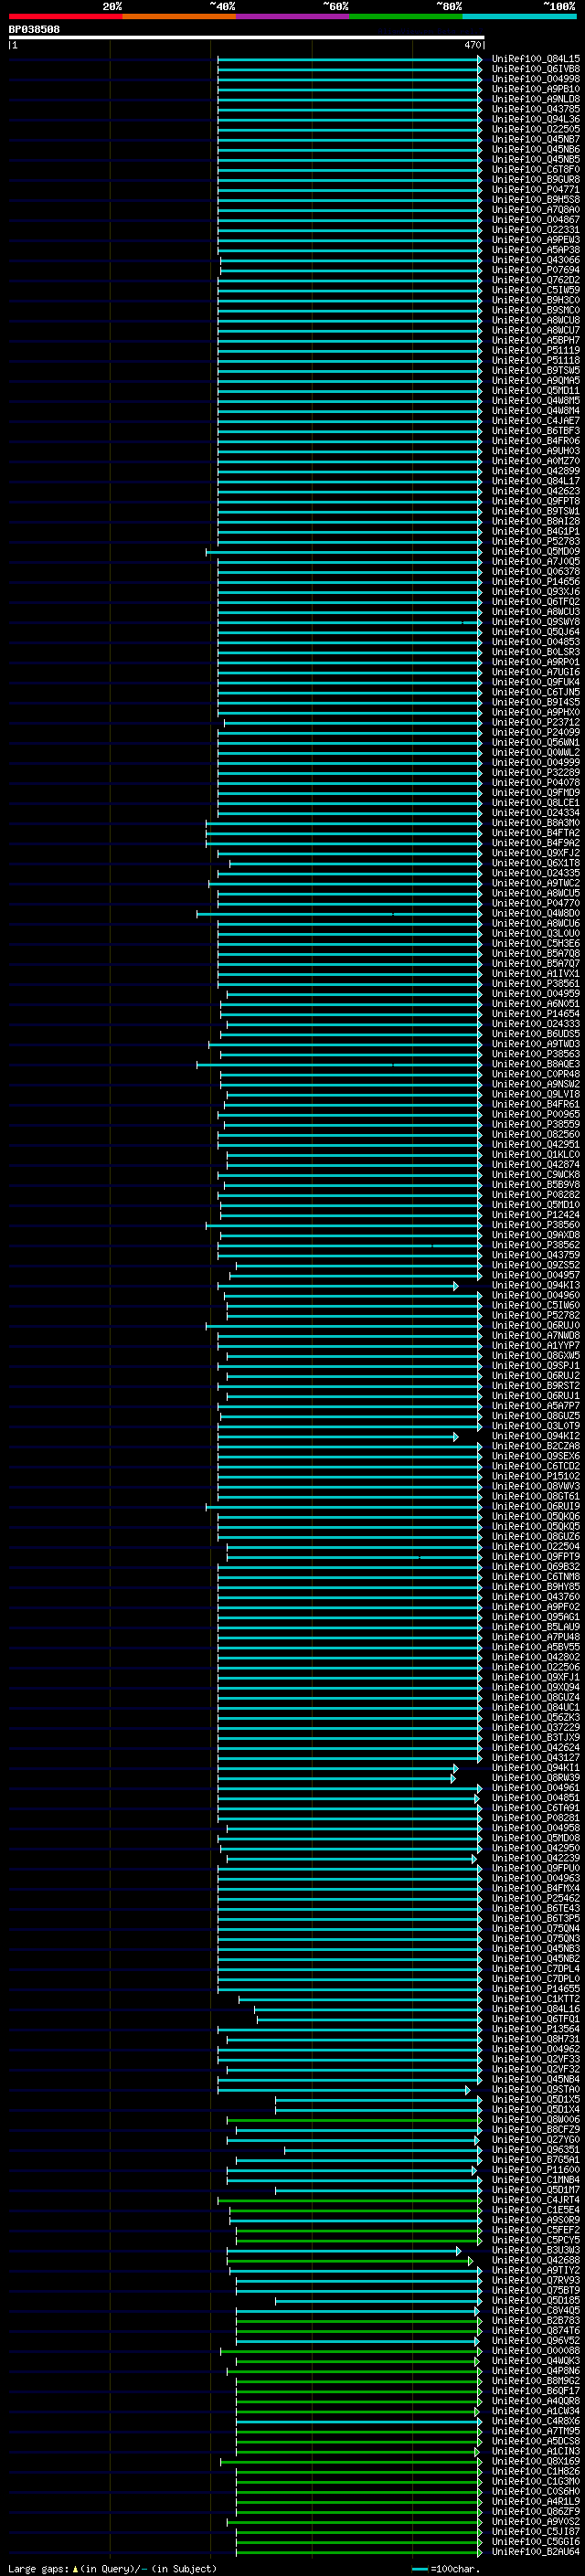Select hit label UniRef100_A8WCU8
The width and height of the screenshot is (585, 2576).
(x=536, y=320)
